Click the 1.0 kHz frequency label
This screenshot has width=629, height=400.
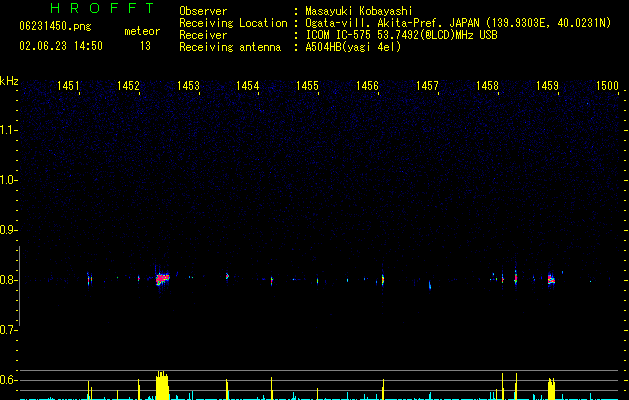[x=8, y=180]
